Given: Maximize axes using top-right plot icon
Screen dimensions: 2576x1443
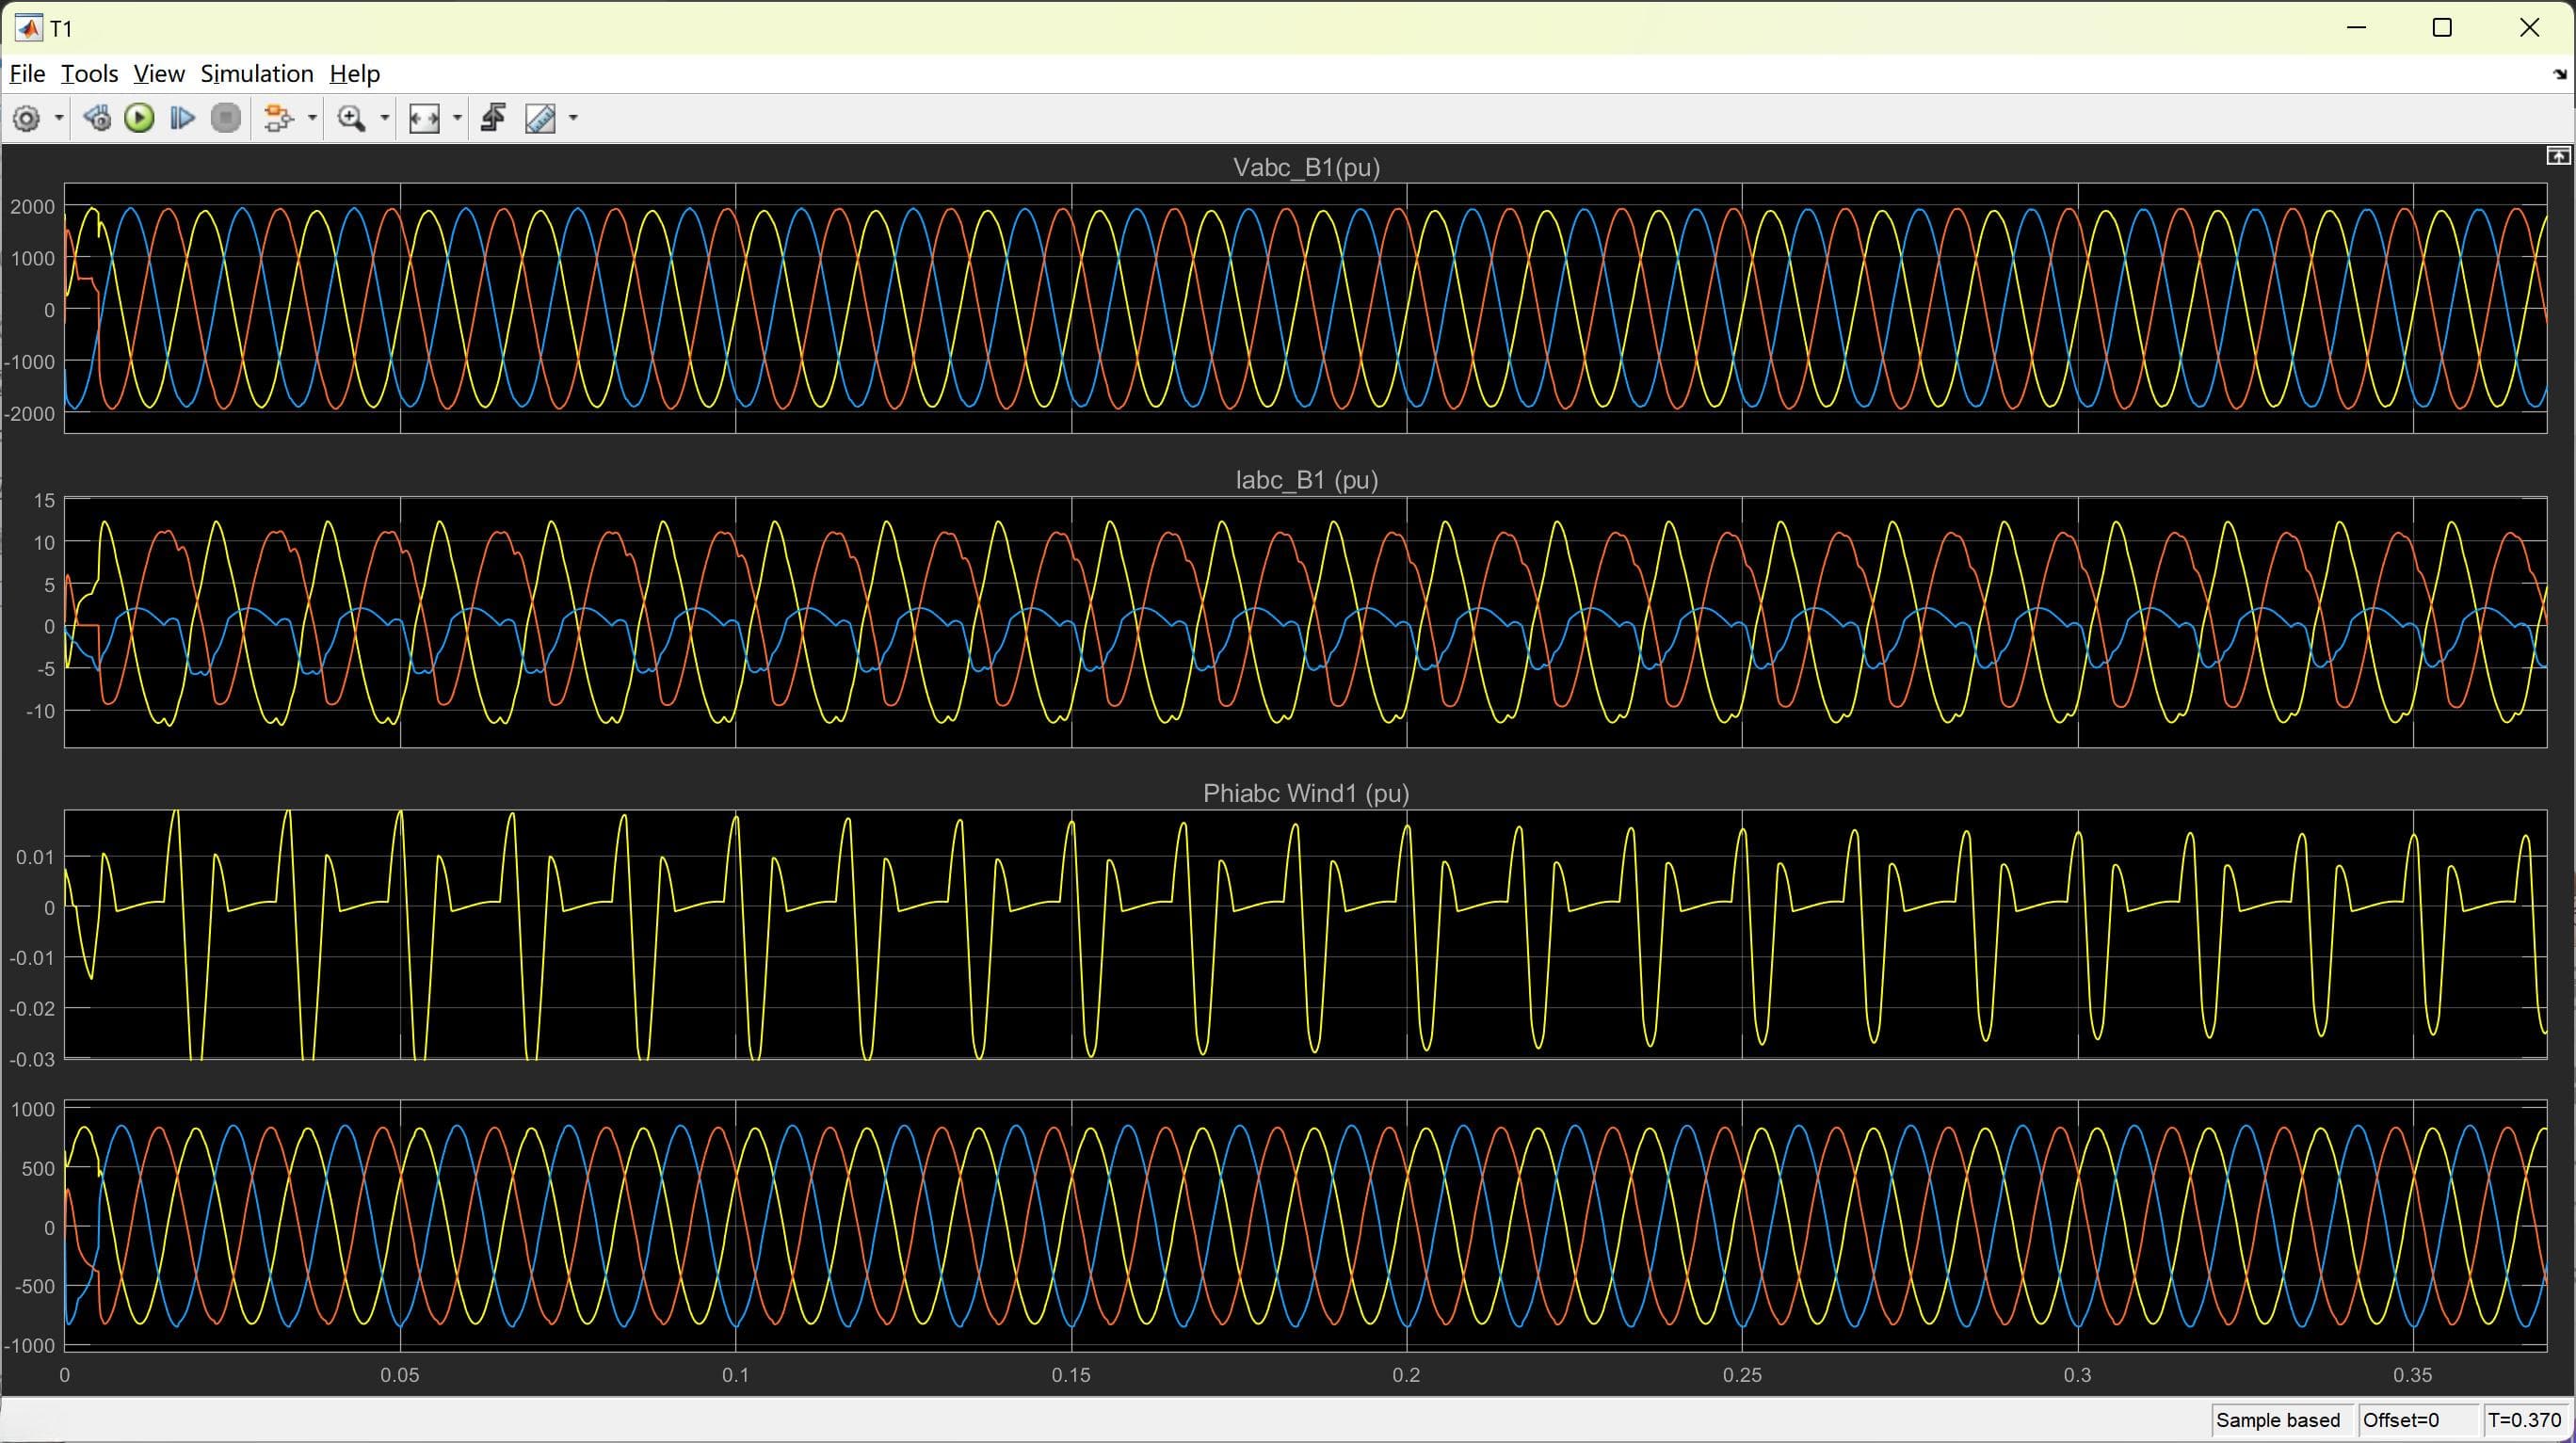Looking at the screenshot, I should (2558, 156).
